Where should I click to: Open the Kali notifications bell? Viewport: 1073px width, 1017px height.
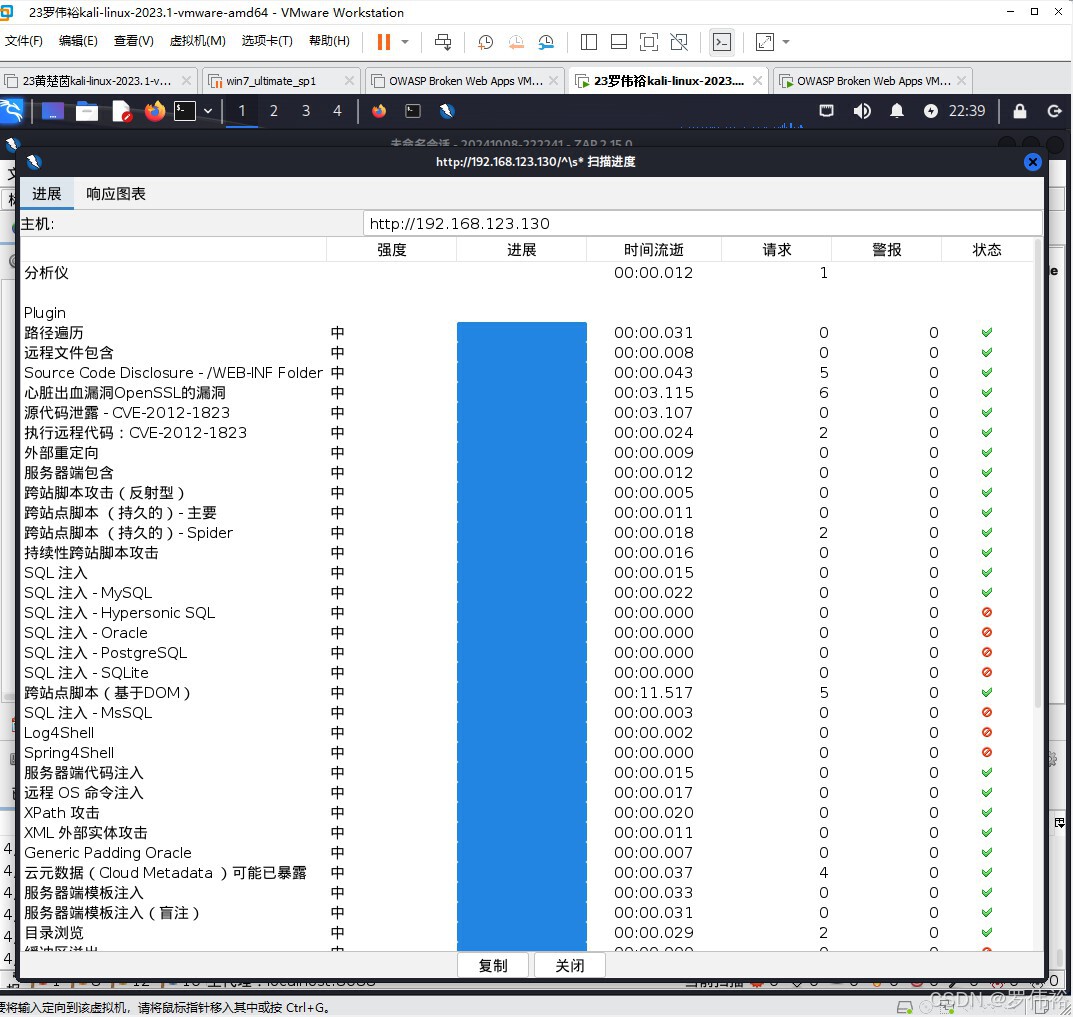896,111
